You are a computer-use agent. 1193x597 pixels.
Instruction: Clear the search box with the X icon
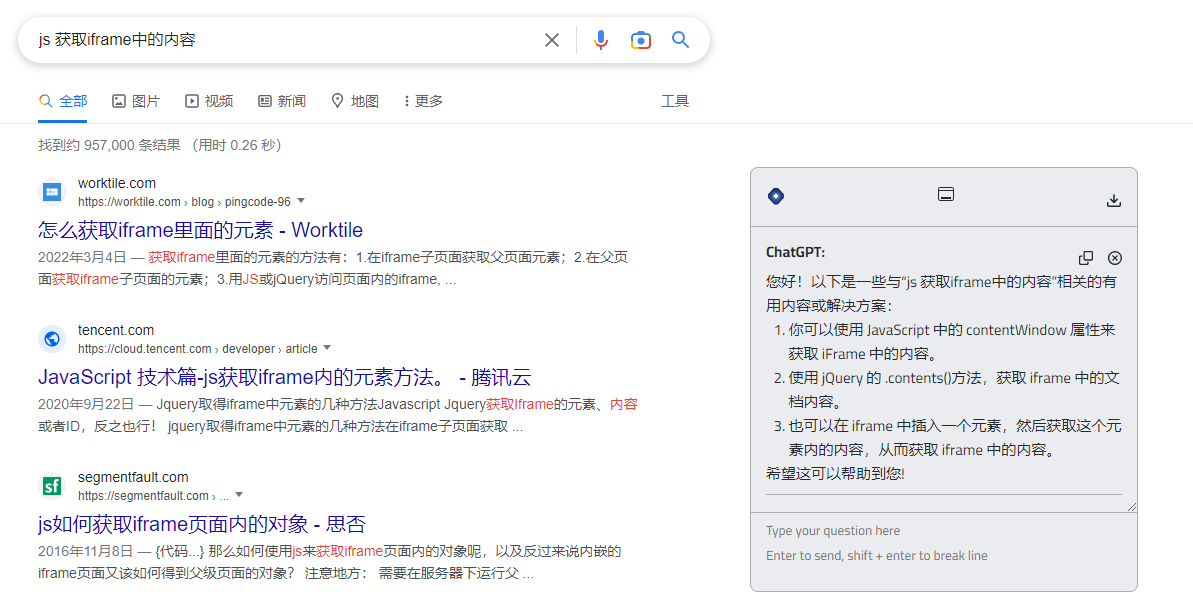[x=552, y=40]
